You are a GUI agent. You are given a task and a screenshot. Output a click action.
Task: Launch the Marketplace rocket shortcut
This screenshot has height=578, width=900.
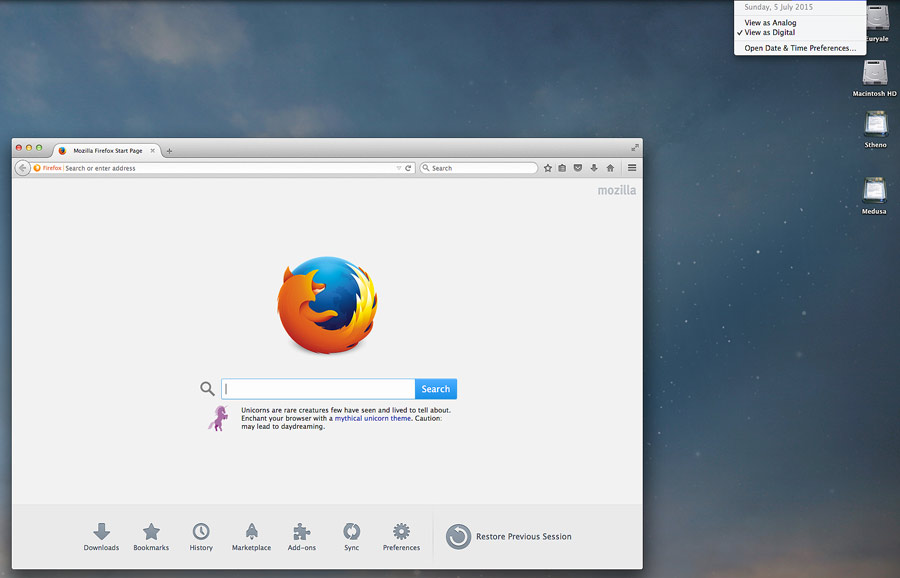251,537
